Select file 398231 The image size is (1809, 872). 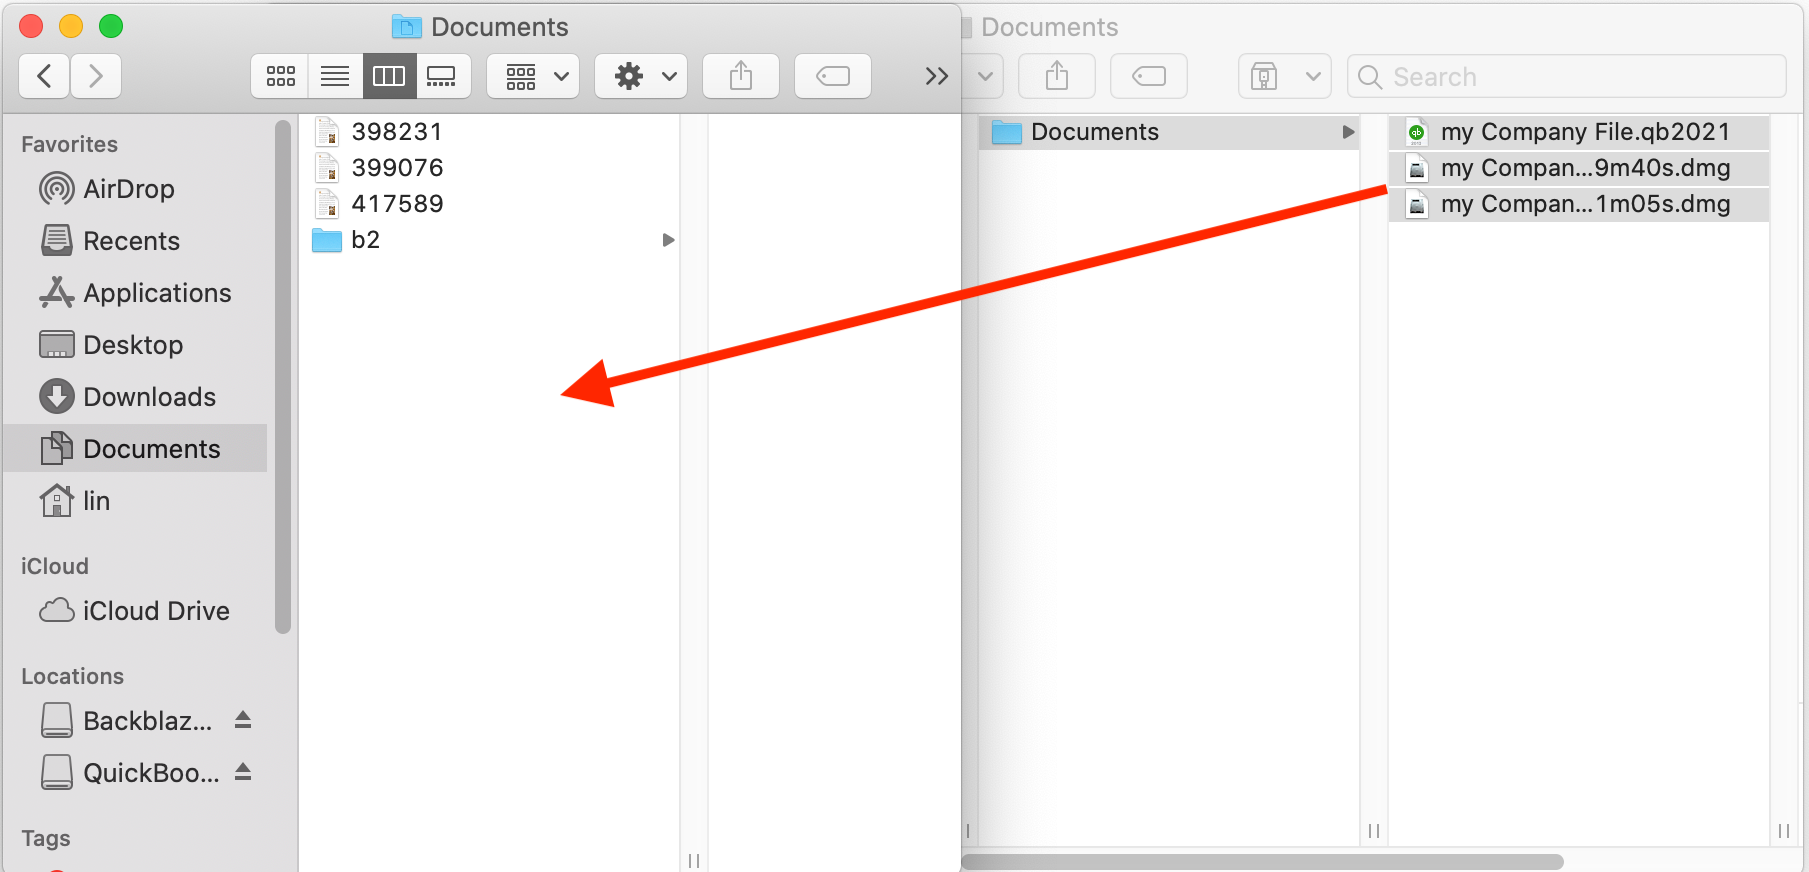click(490, 132)
